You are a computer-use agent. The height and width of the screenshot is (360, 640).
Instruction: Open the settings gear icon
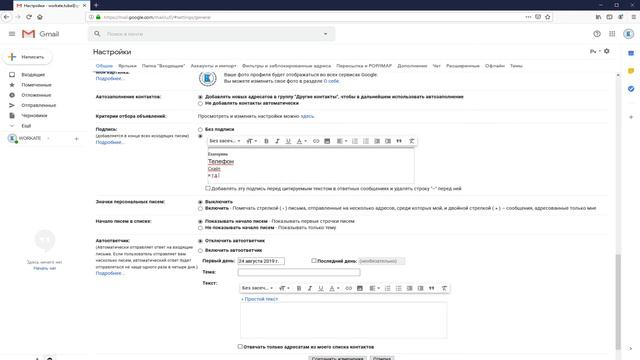click(x=607, y=51)
